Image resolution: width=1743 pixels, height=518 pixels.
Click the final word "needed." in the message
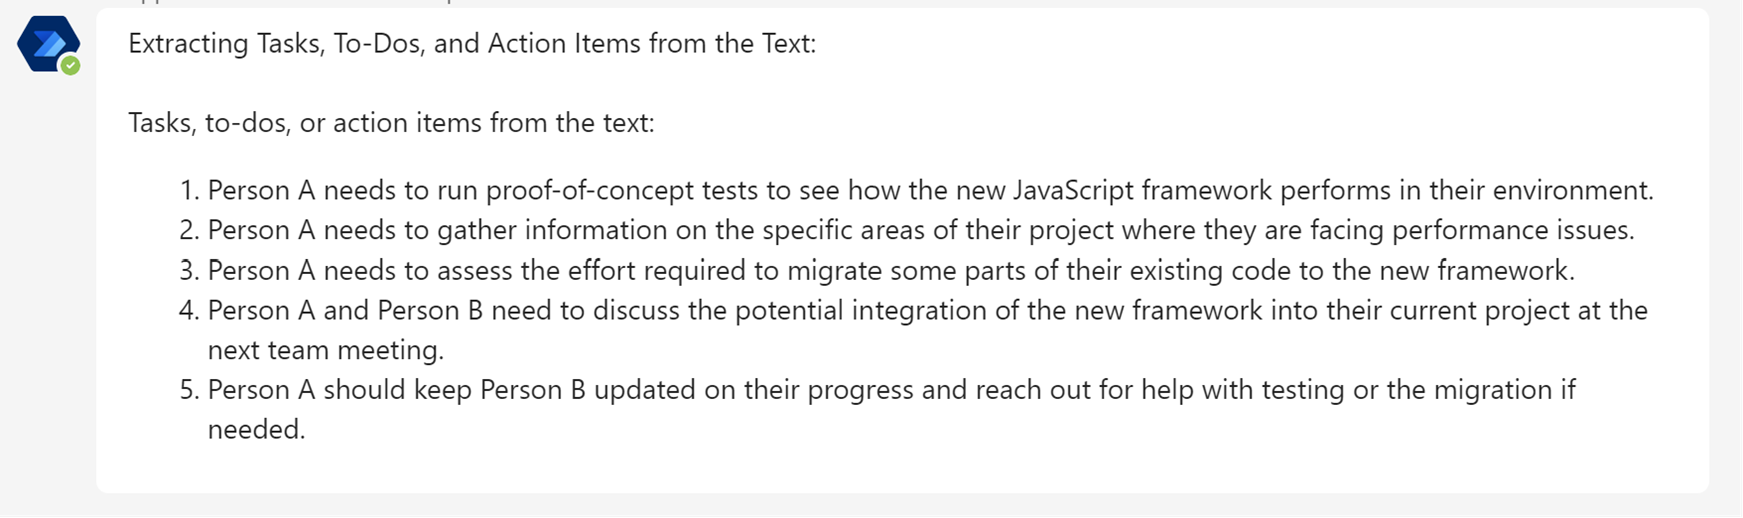256,429
